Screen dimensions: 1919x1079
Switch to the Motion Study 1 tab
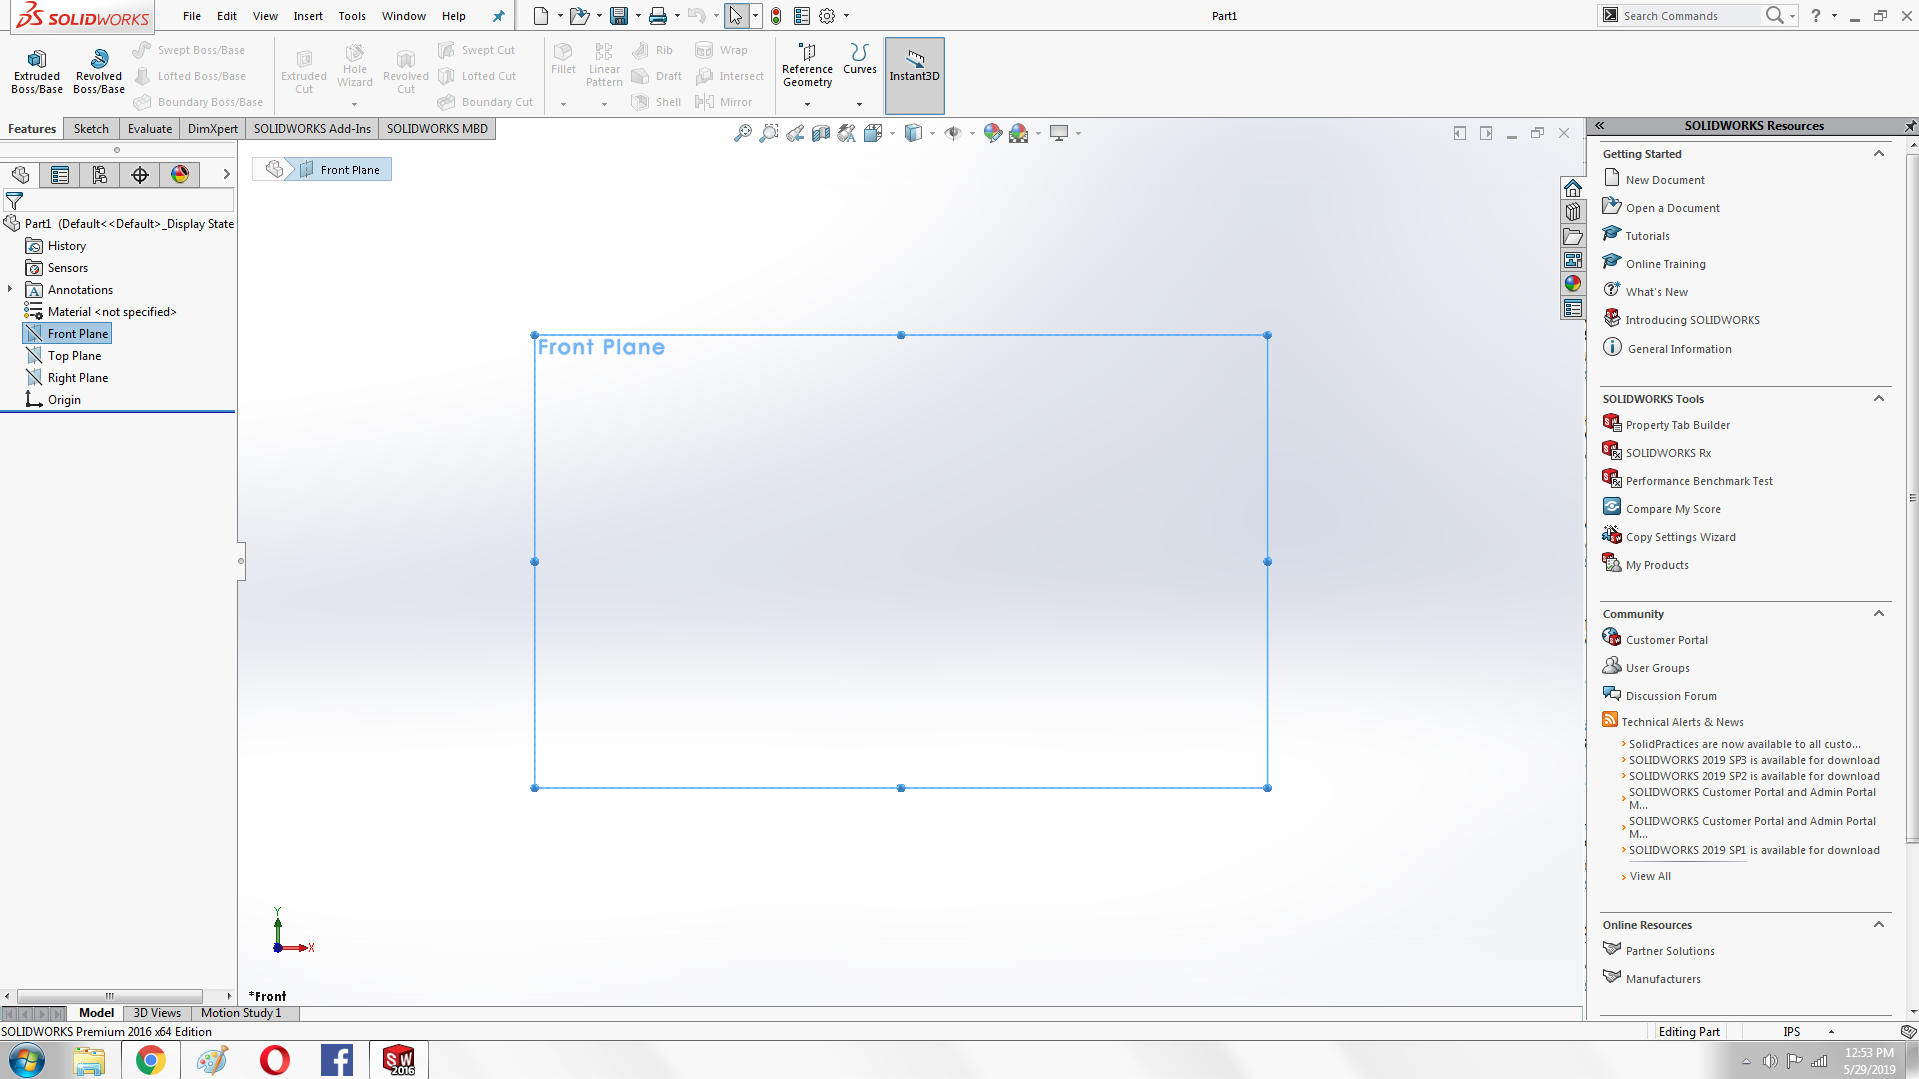click(241, 1013)
